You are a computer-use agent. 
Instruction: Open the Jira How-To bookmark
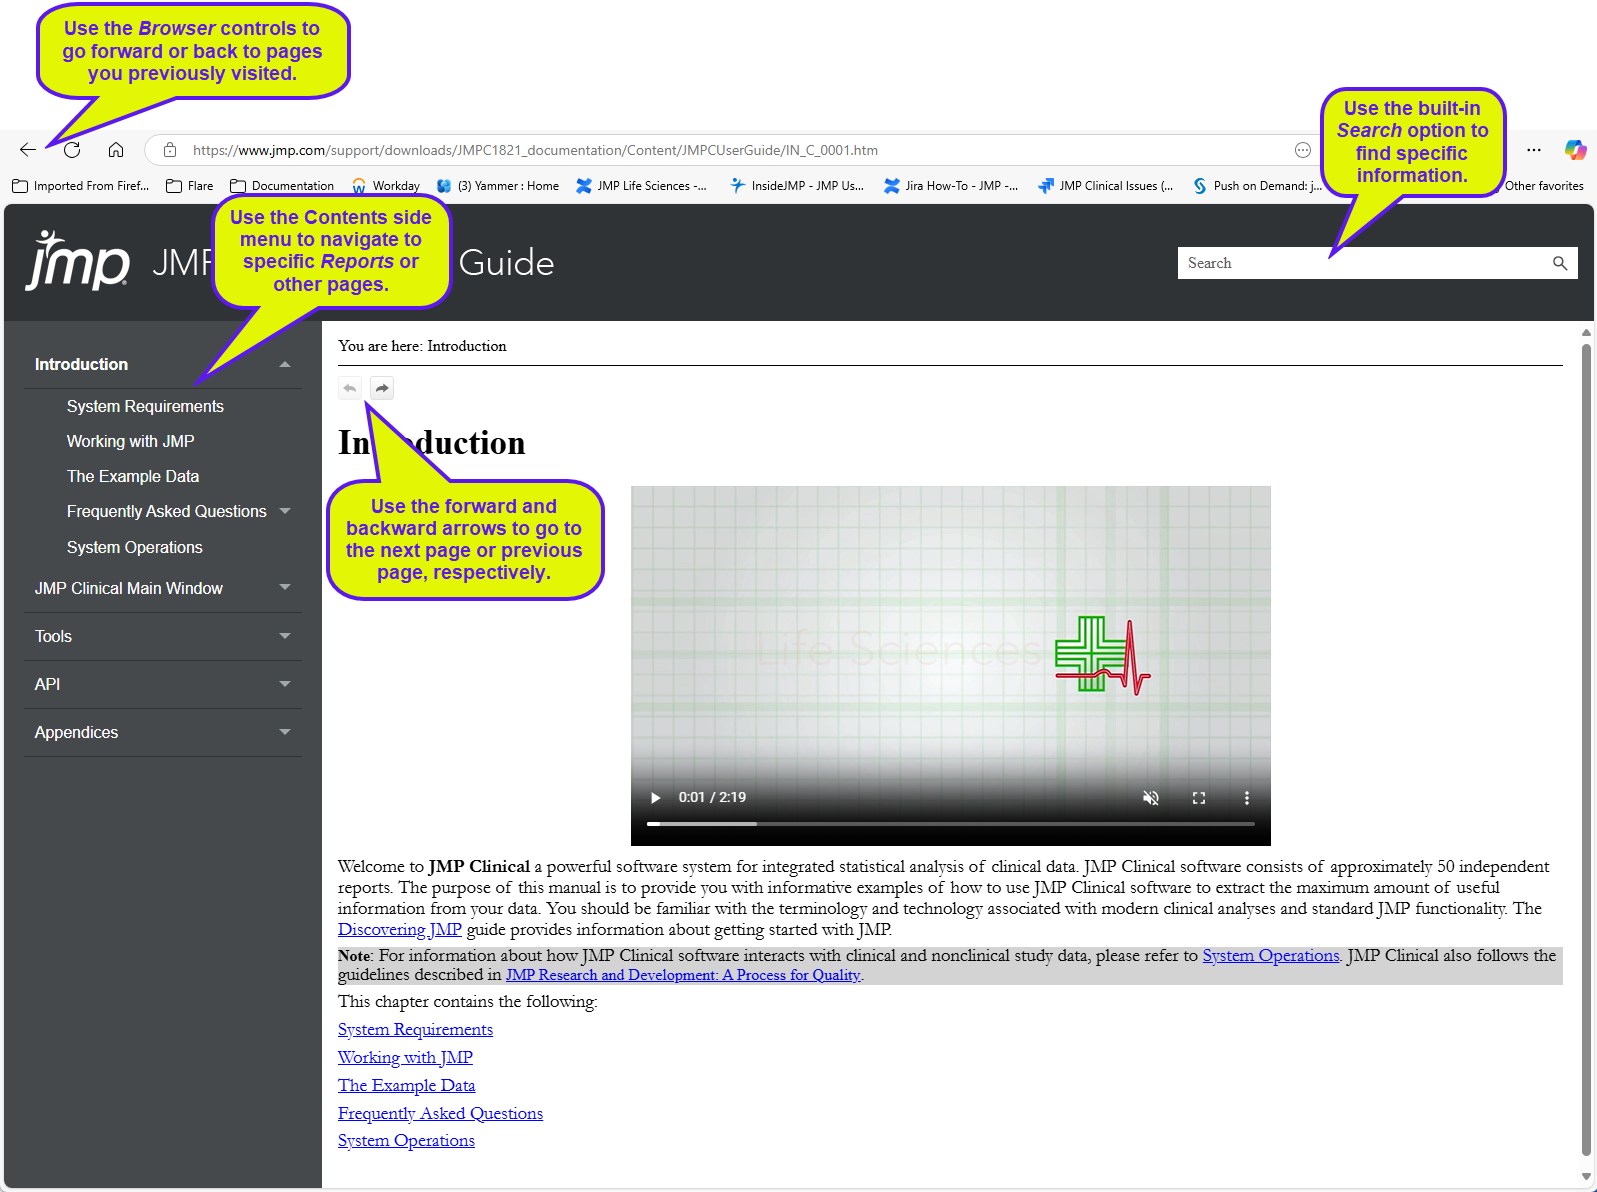click(951, 186)
